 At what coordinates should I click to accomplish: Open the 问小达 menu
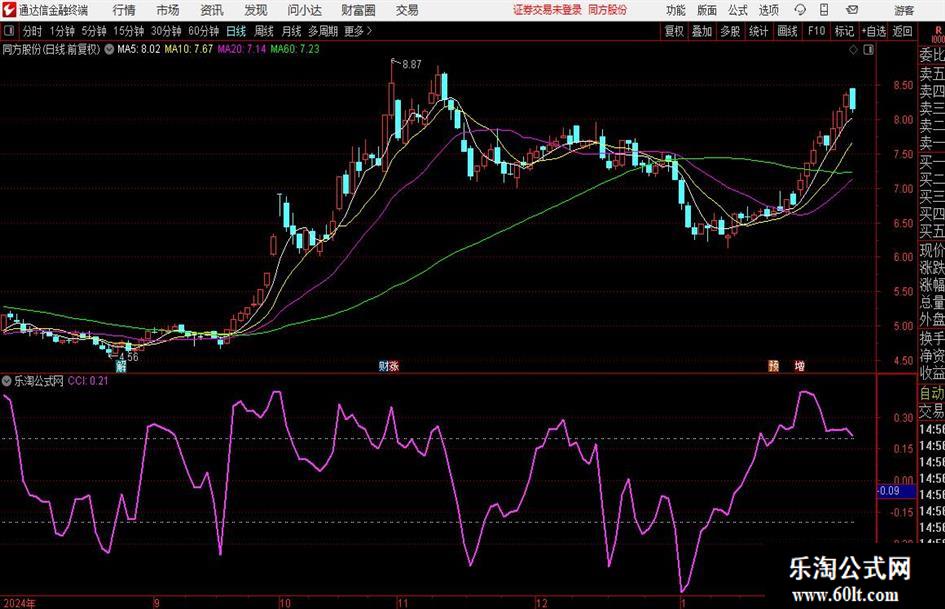pyautogui.click(x=304, y=10)
